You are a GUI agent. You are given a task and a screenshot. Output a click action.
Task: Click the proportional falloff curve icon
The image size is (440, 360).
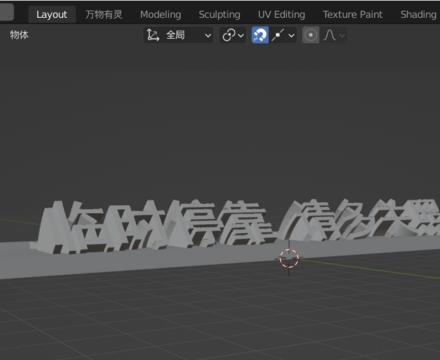[x=330, y=35]
